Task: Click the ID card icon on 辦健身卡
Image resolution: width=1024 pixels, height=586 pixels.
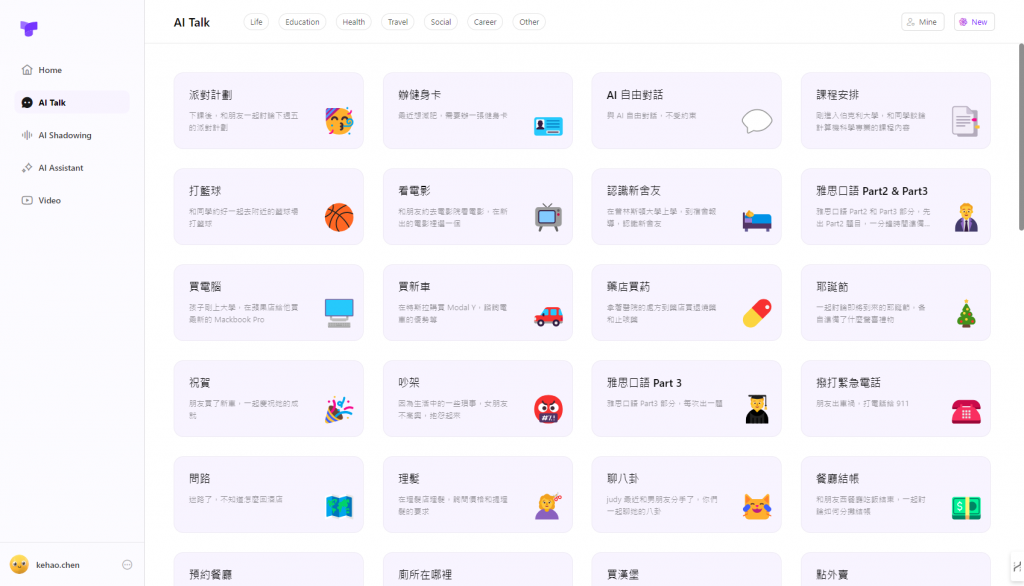Action: click(x=548, y=125)
